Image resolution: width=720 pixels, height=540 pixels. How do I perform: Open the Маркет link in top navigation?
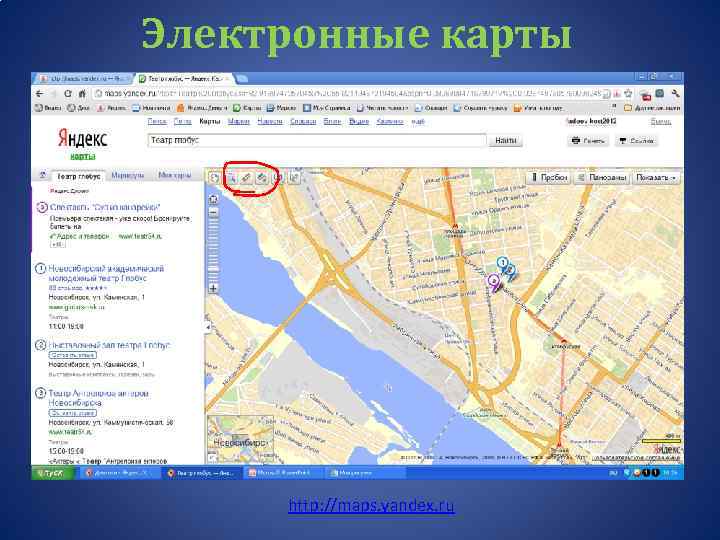(x=239, y=122)
